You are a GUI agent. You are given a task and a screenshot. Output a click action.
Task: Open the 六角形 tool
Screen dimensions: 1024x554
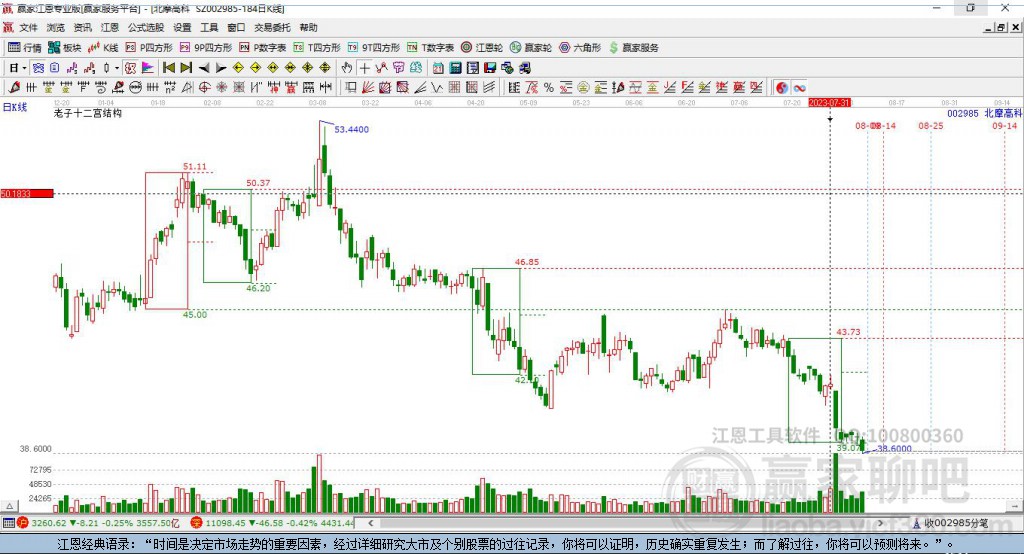tap(580, 48)
